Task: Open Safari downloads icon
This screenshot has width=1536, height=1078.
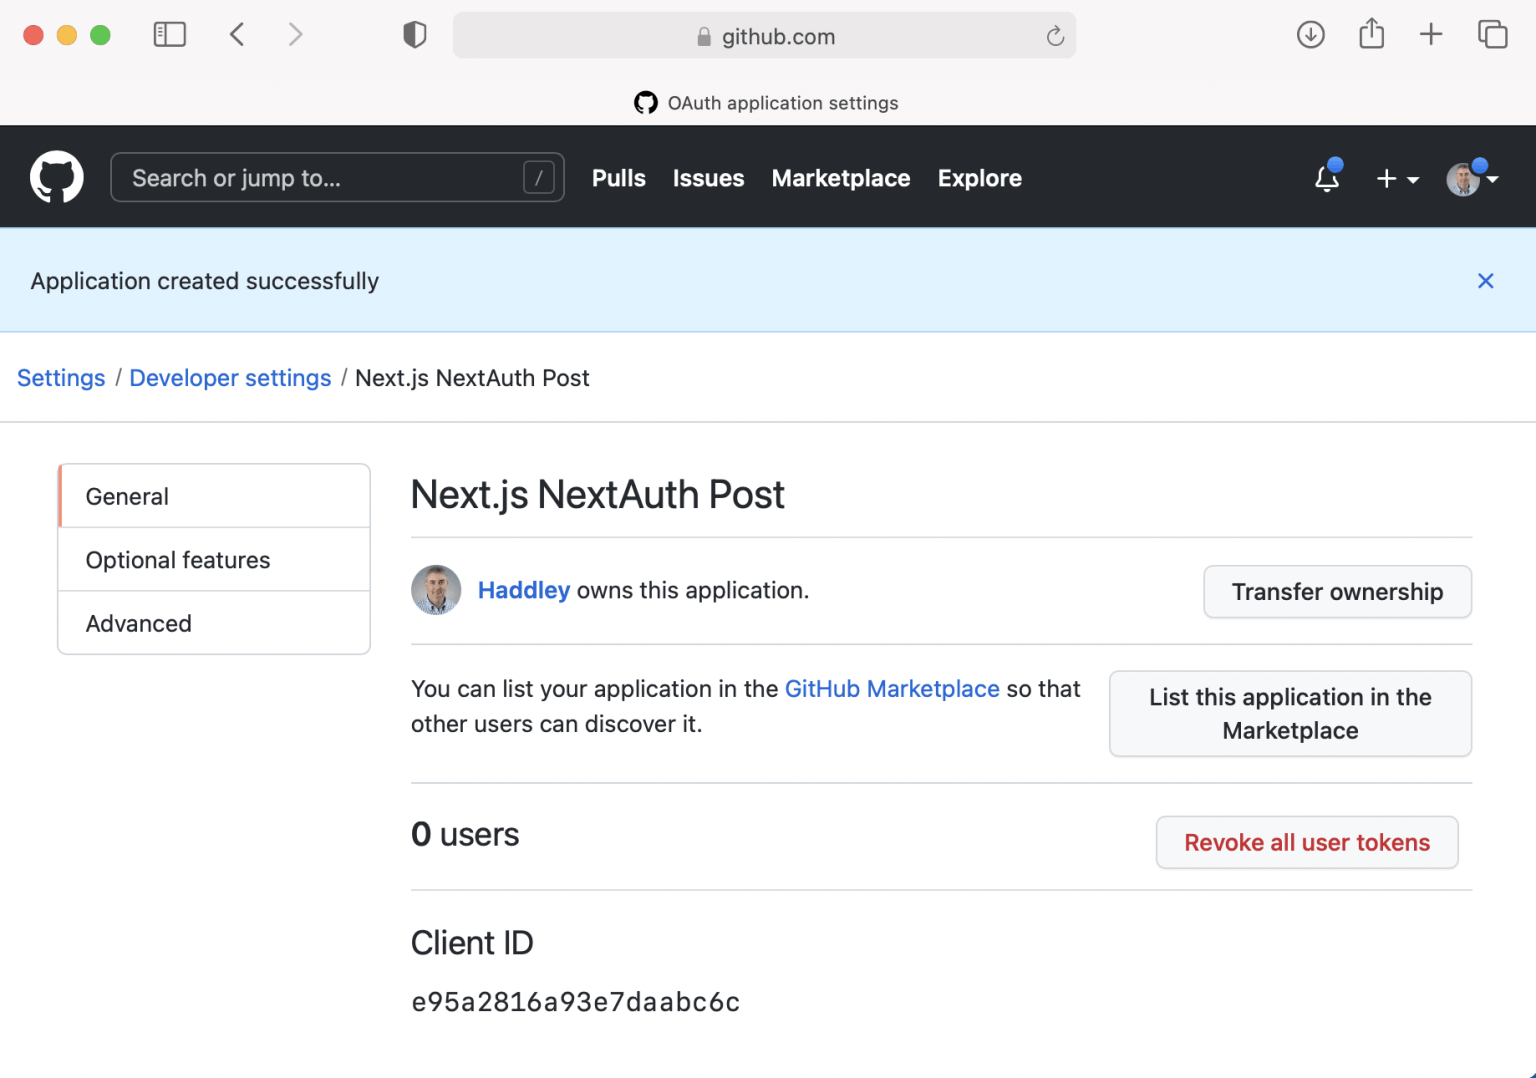Action: click(x=1310, y=35)
